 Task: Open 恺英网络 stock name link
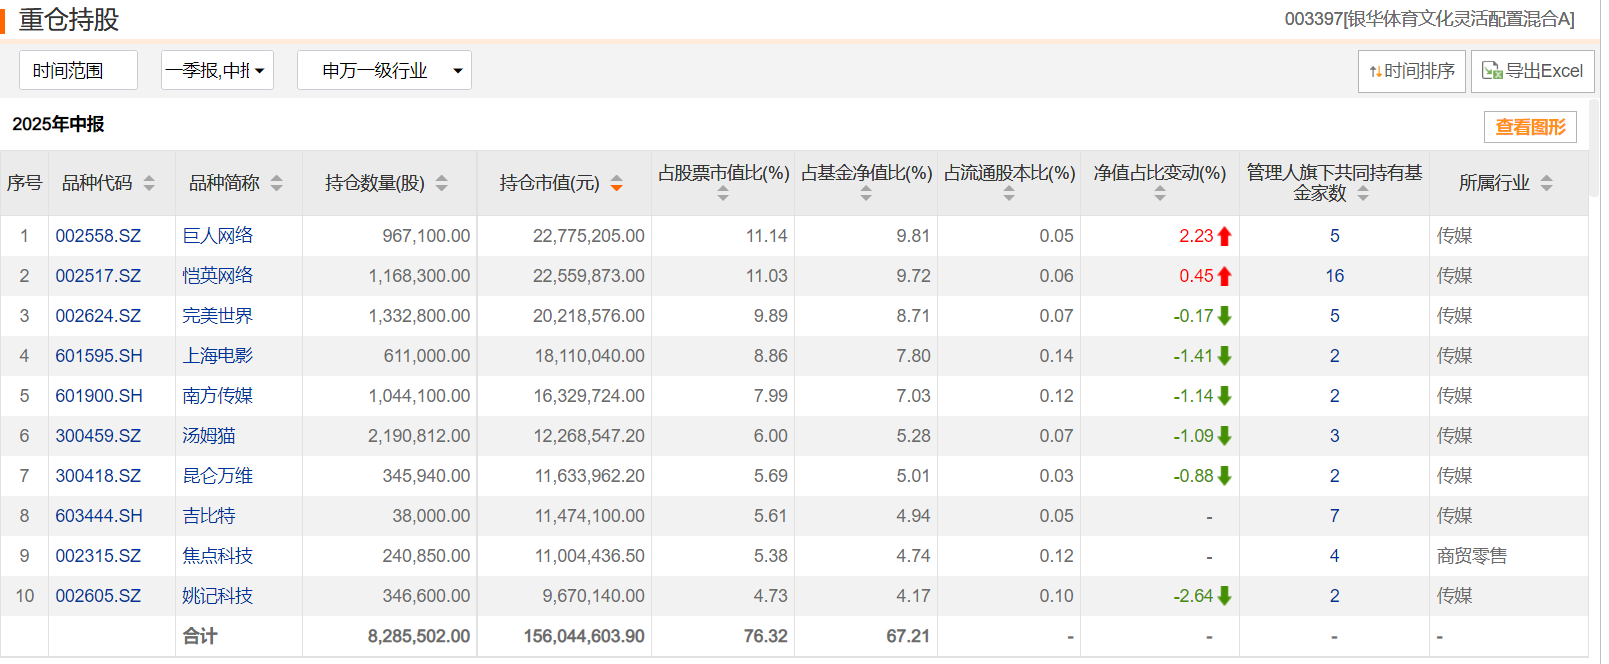[x=218, y=276]
